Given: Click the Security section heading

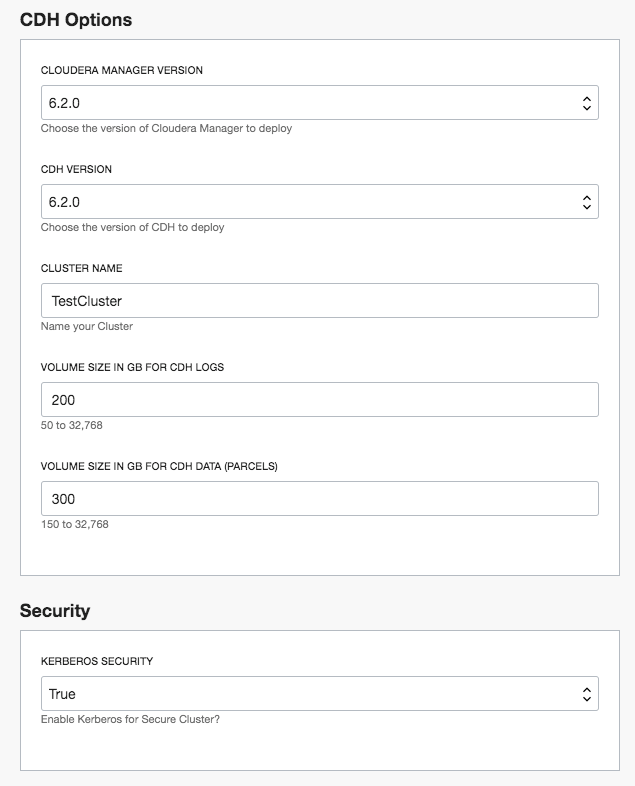Looking at the screenshot, I should [x=55, y=610].
